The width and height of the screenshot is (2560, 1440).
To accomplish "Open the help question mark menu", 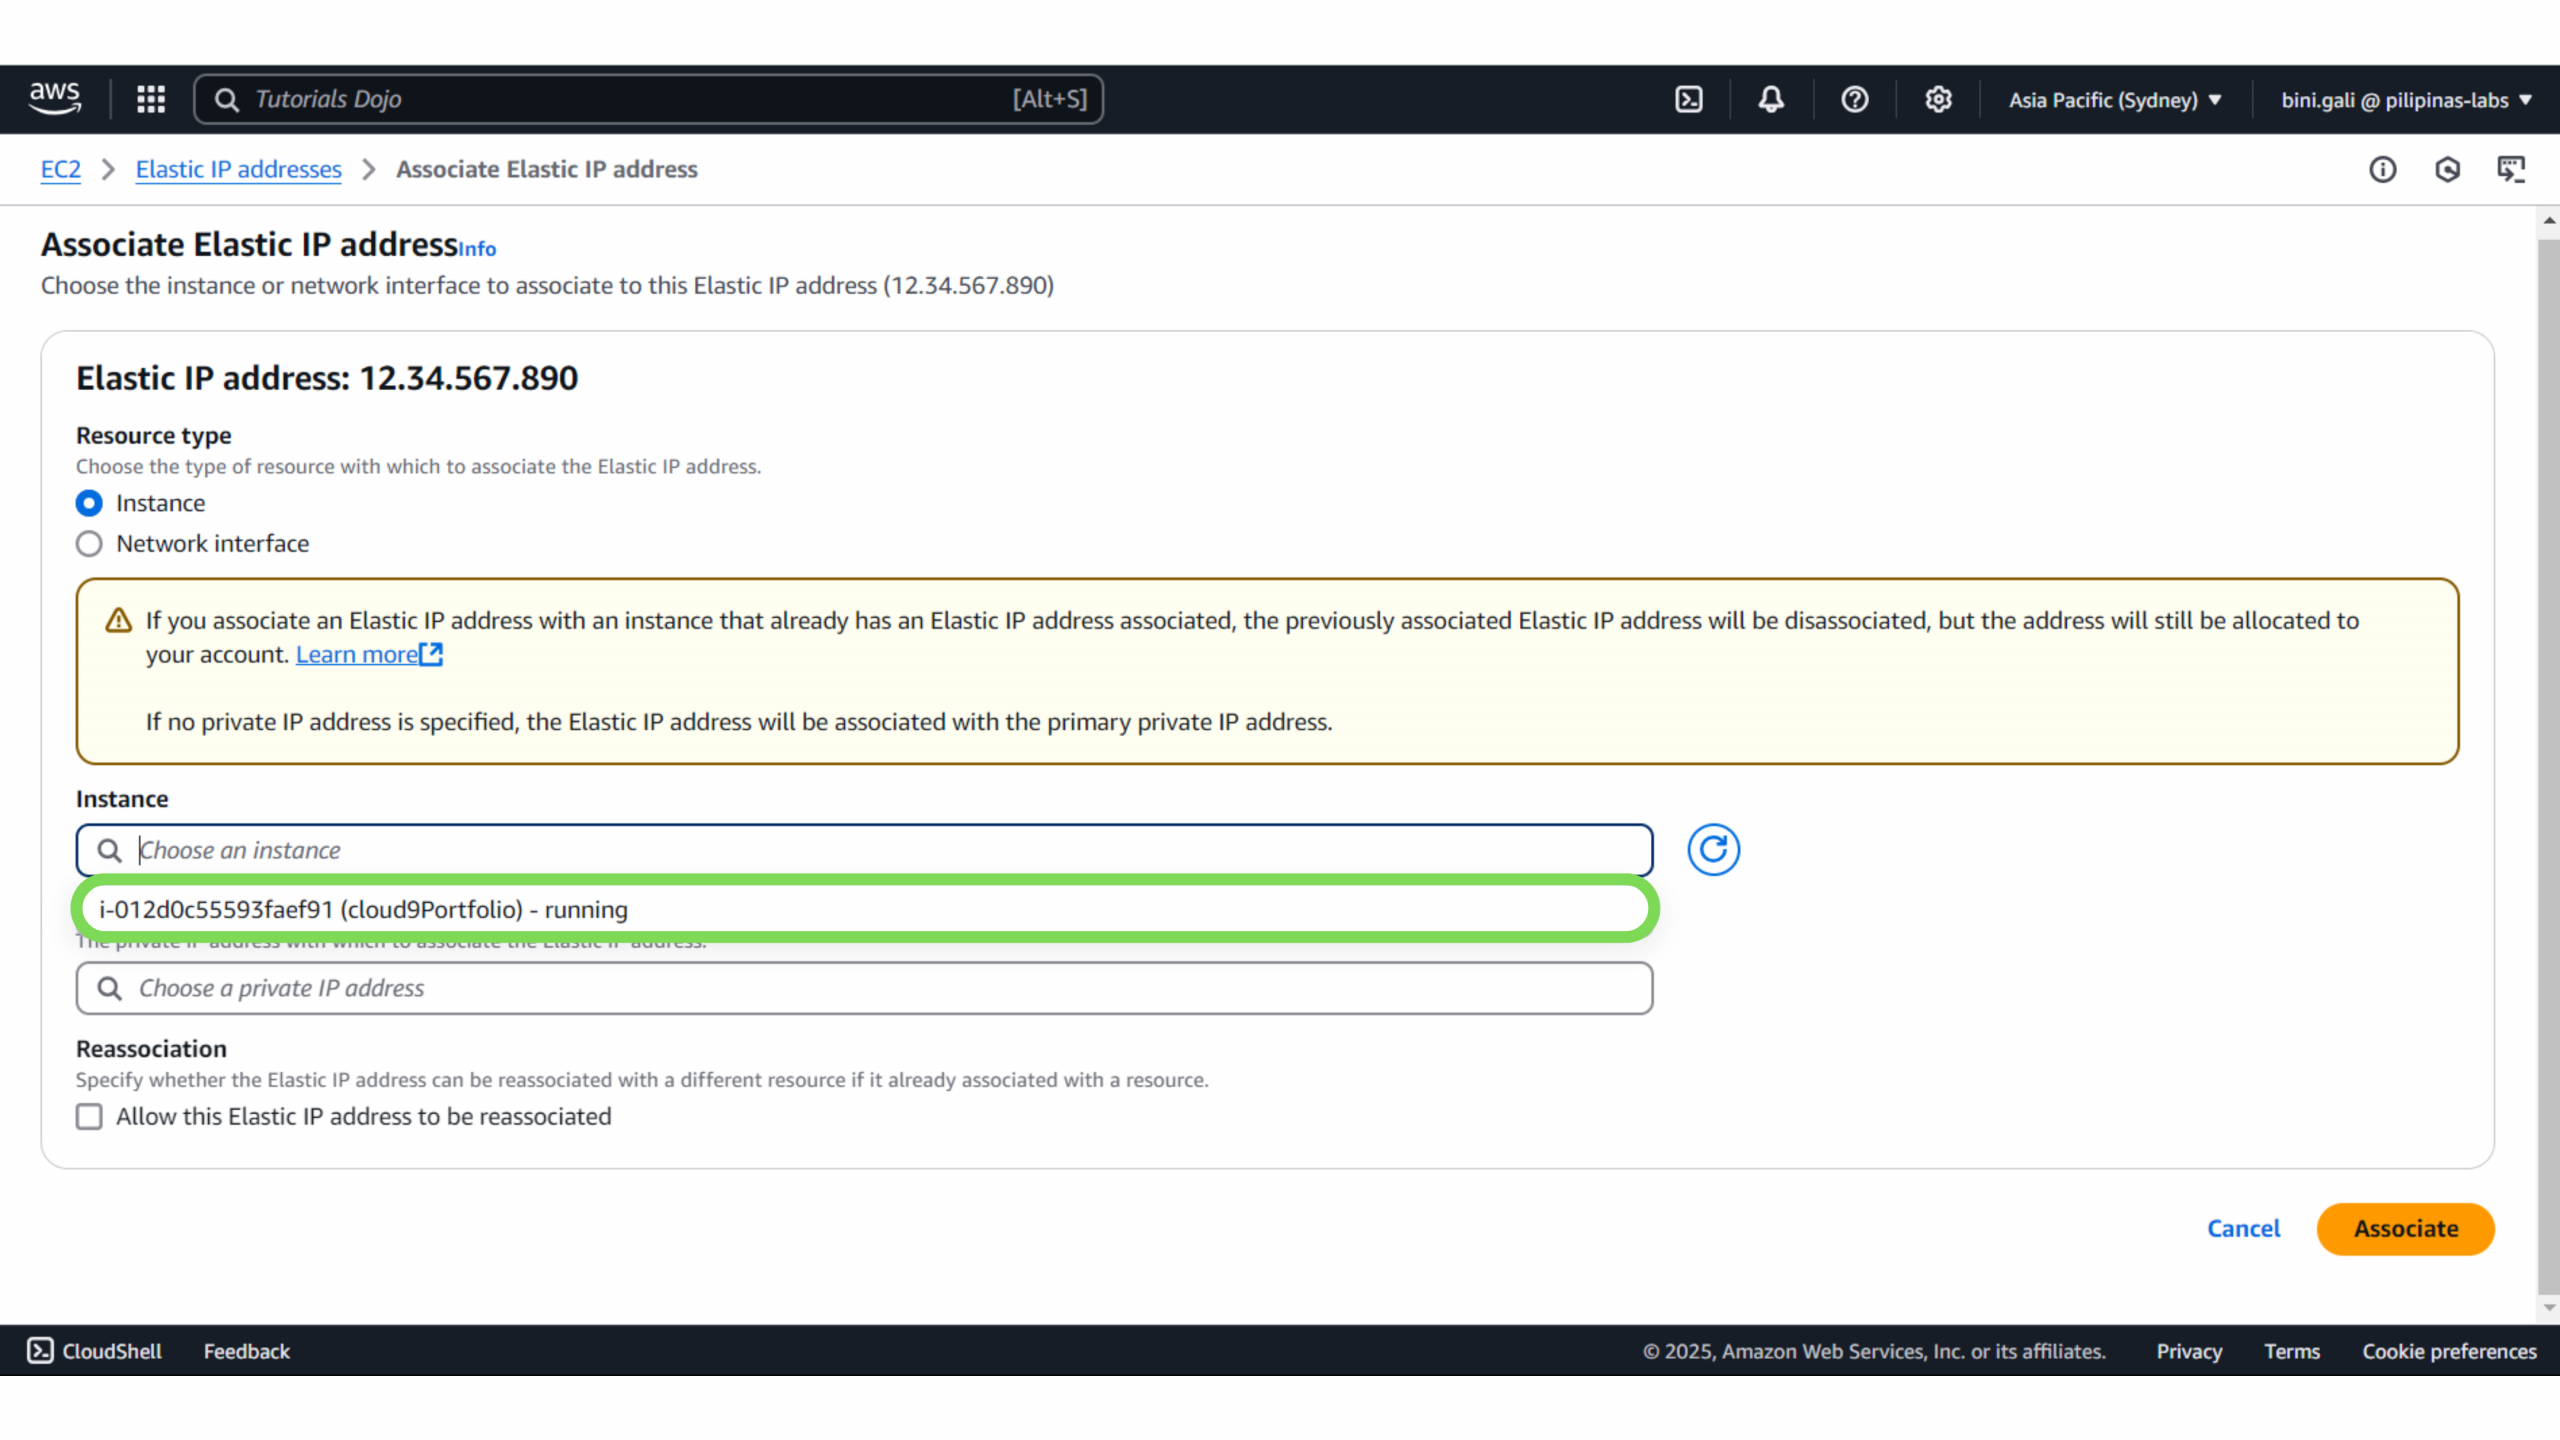I will pos(1855,99).
